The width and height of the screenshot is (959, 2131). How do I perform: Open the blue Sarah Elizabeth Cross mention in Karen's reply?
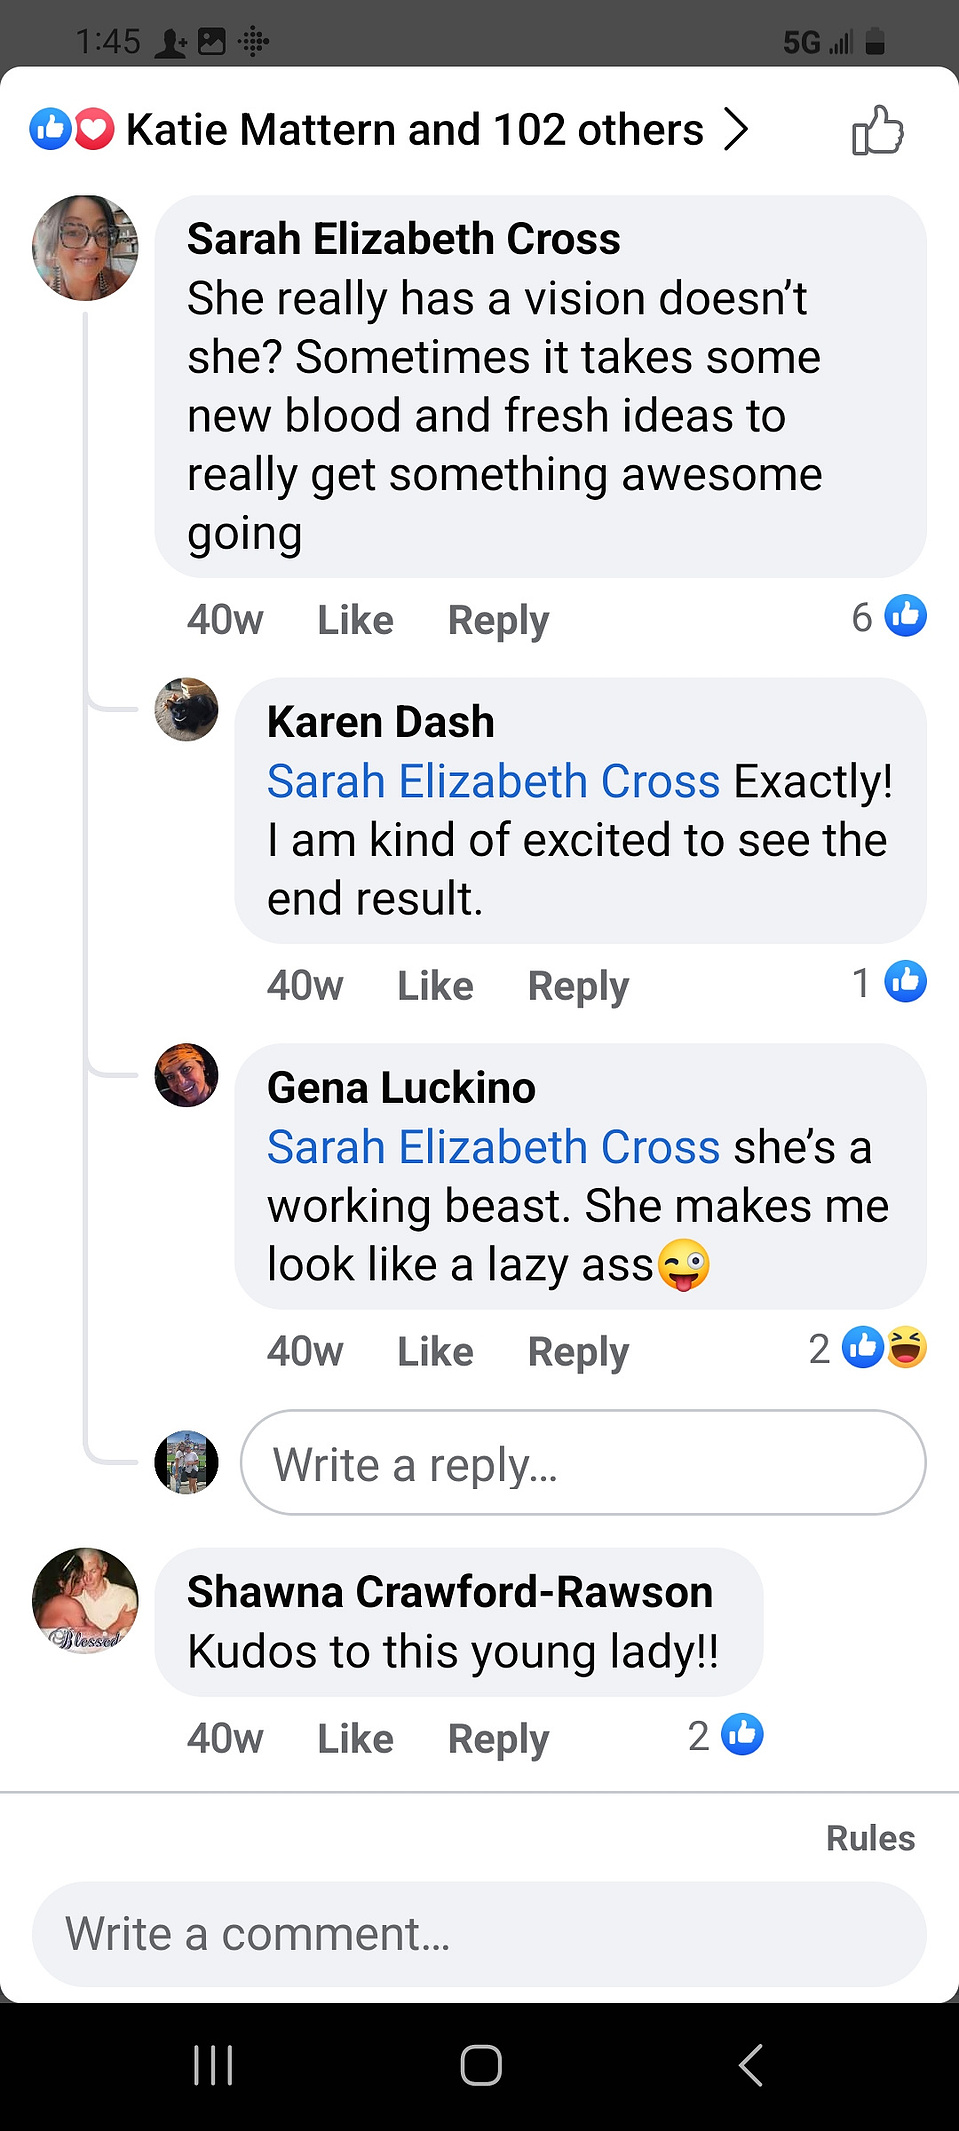[x=493, y=781]
